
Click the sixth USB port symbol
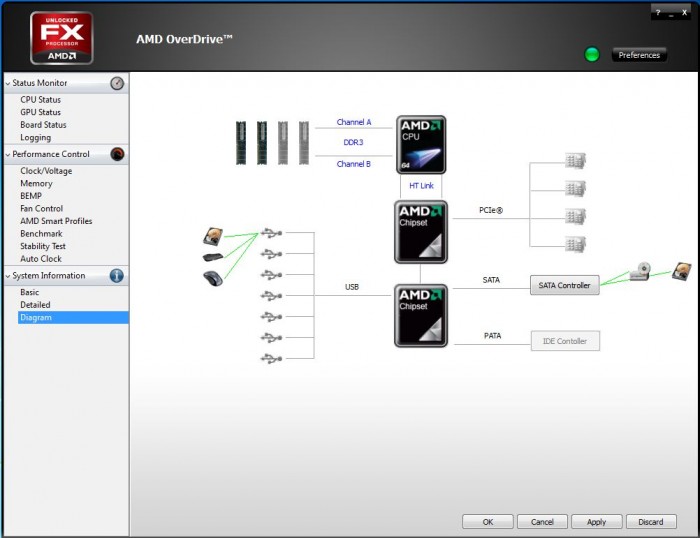[271, 338]
